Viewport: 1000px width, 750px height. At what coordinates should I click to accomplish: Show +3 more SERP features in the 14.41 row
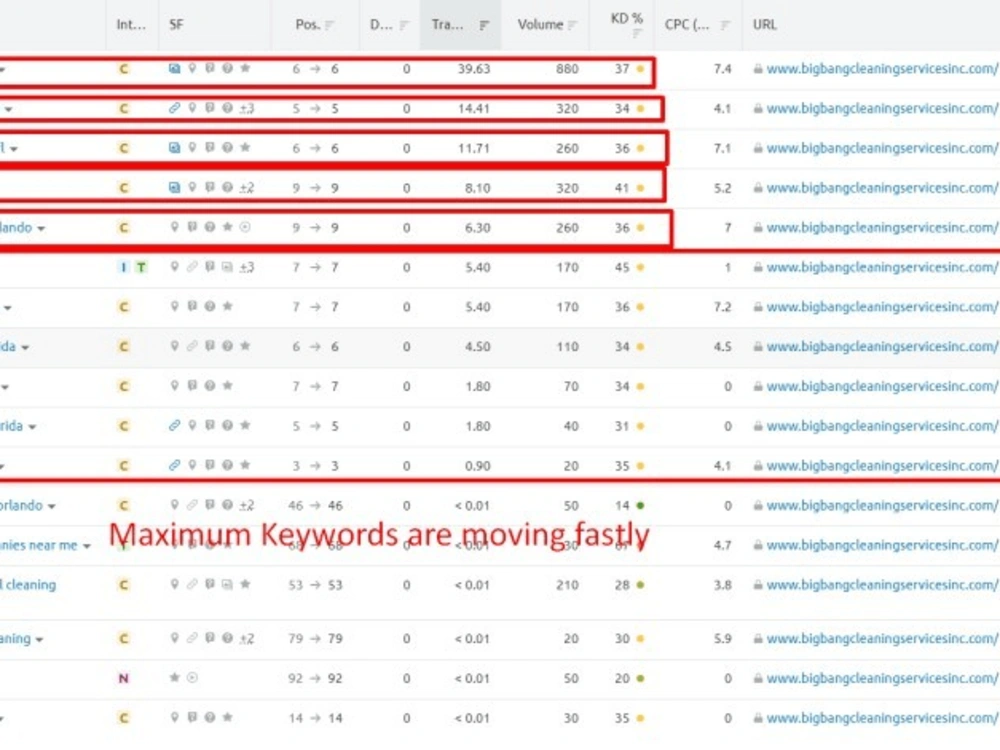coord(247,108)
